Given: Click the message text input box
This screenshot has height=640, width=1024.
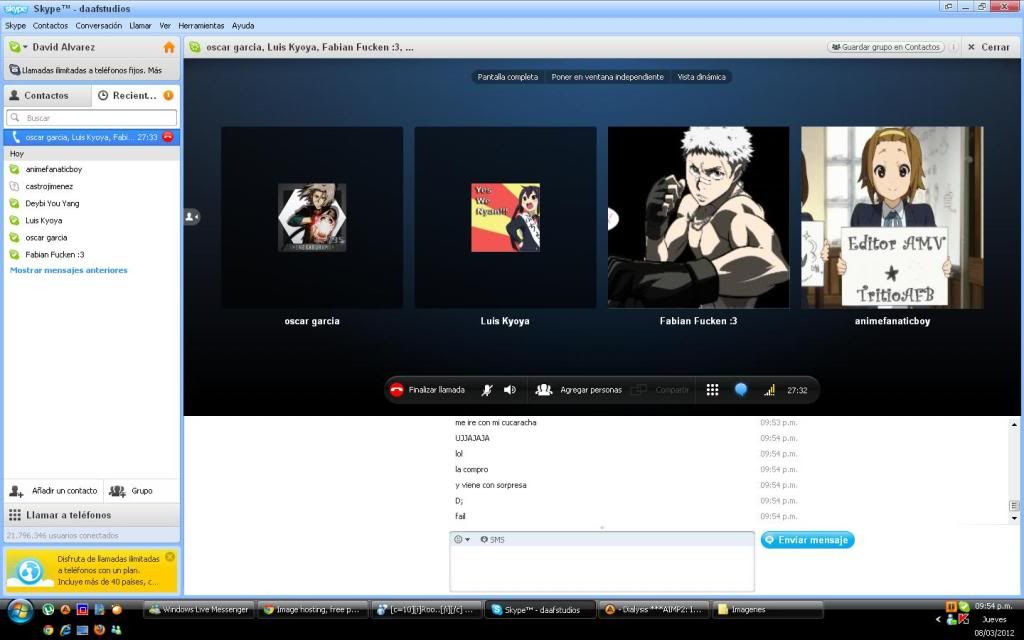Looking at the screenshot, I should pos(601,568).
